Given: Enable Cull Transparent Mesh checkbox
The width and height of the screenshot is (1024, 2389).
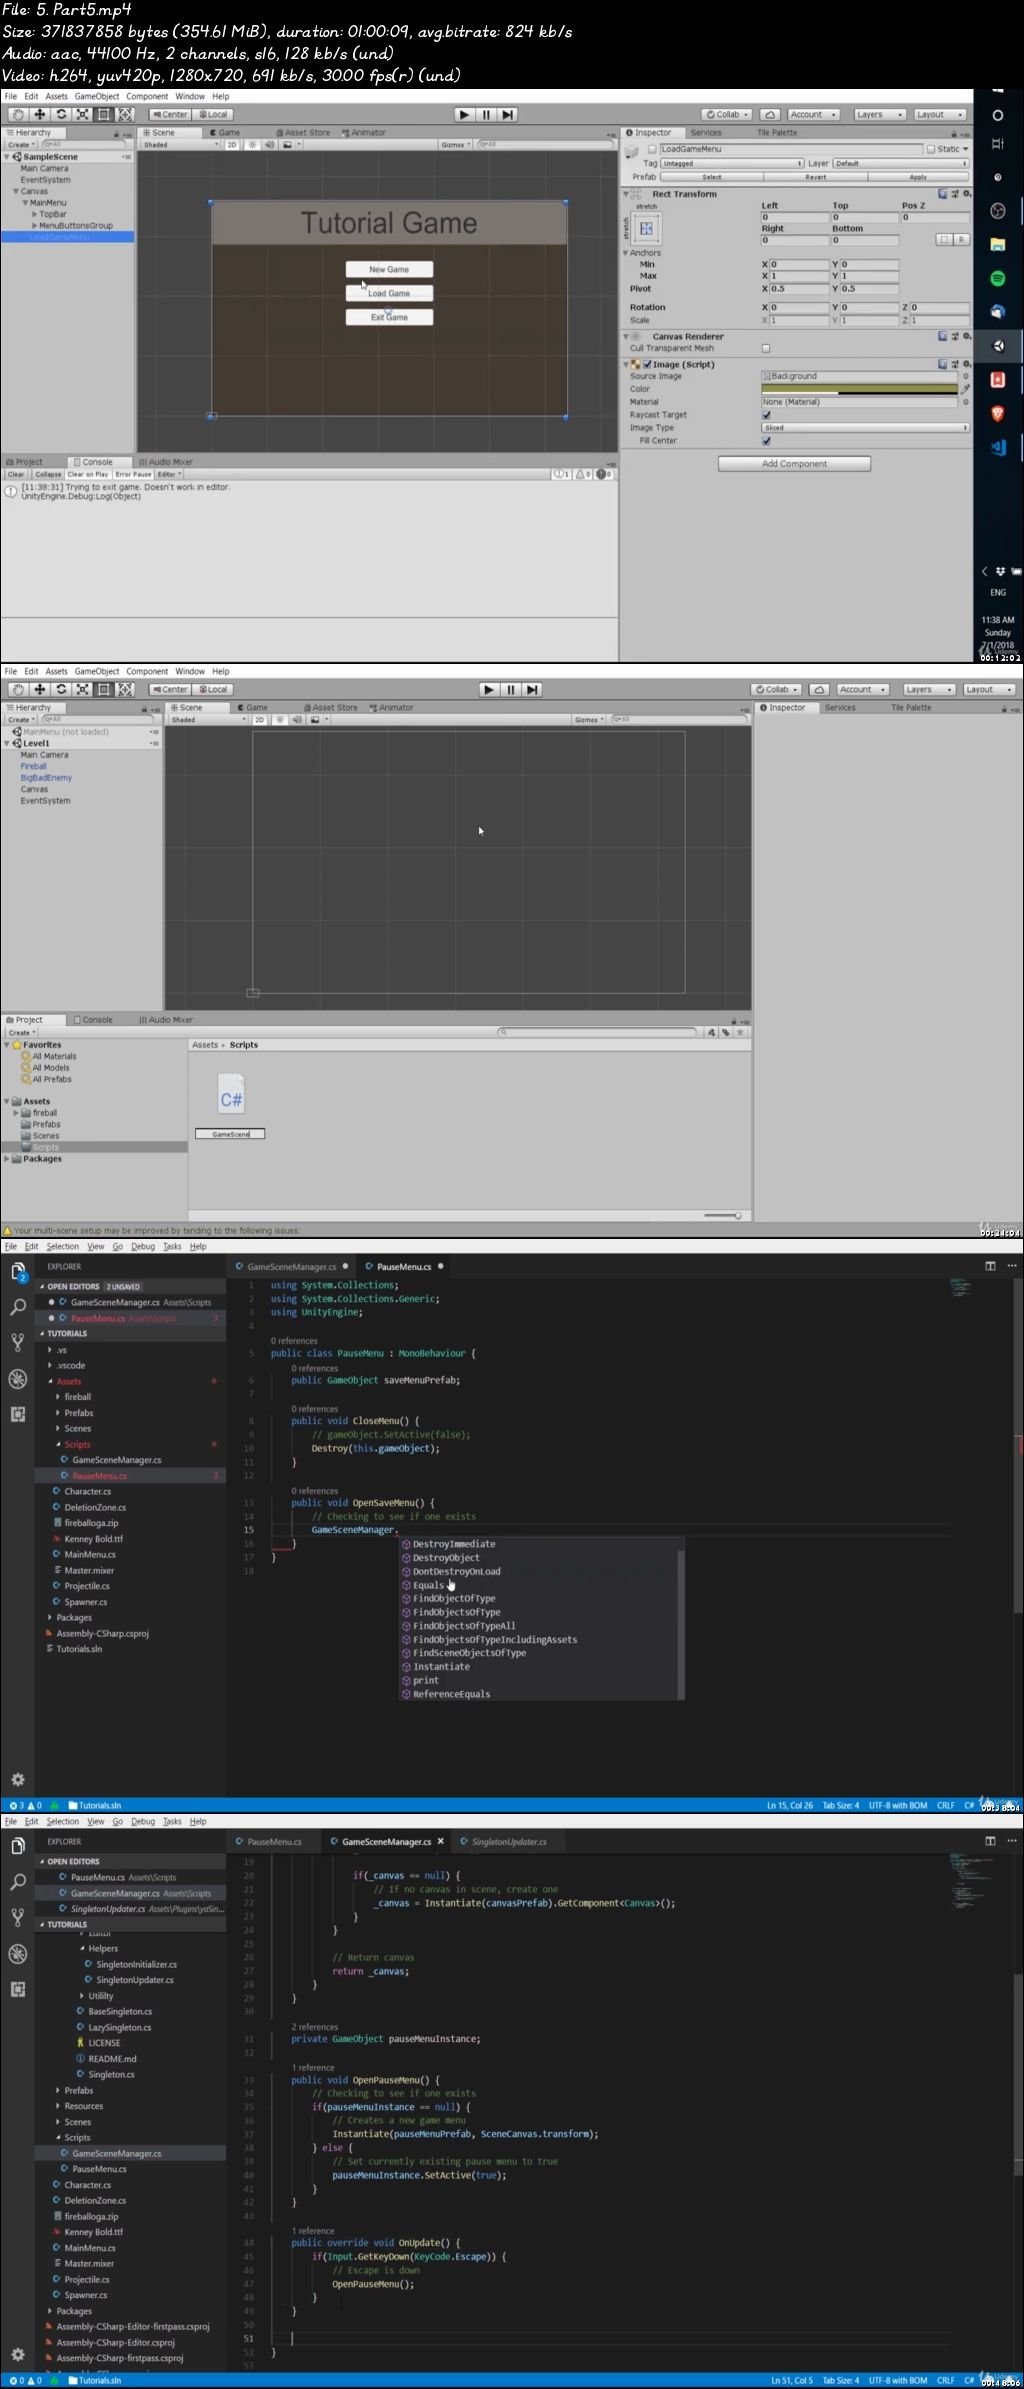Looking at the screenshot, I should click(x=766, y=348).
